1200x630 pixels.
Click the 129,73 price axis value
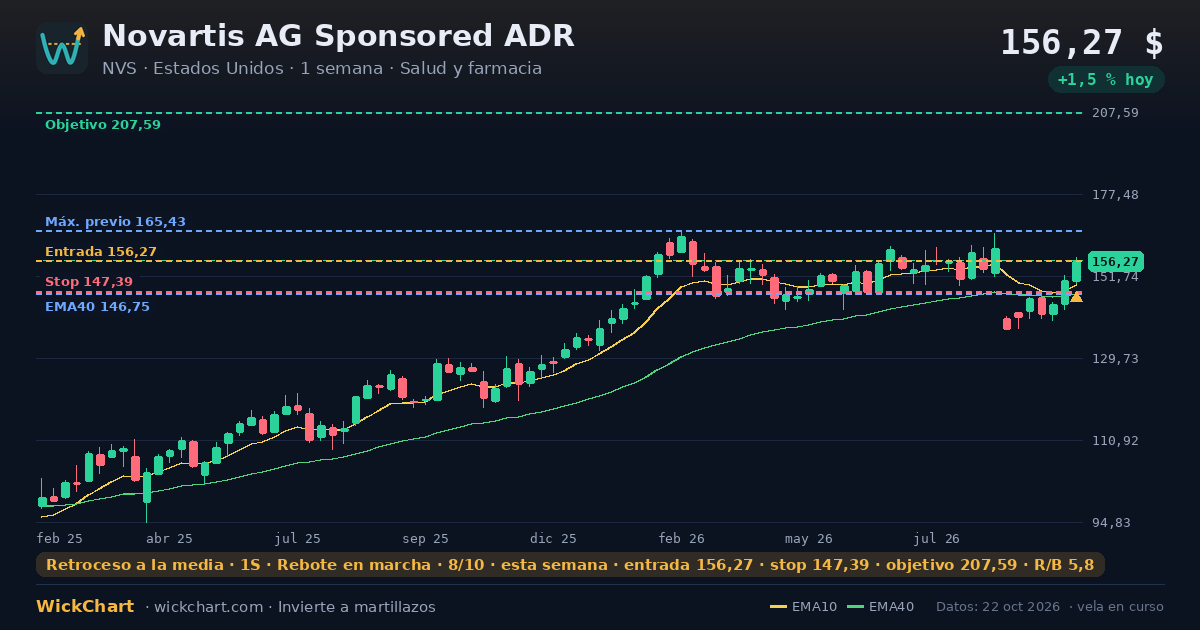1115,359
